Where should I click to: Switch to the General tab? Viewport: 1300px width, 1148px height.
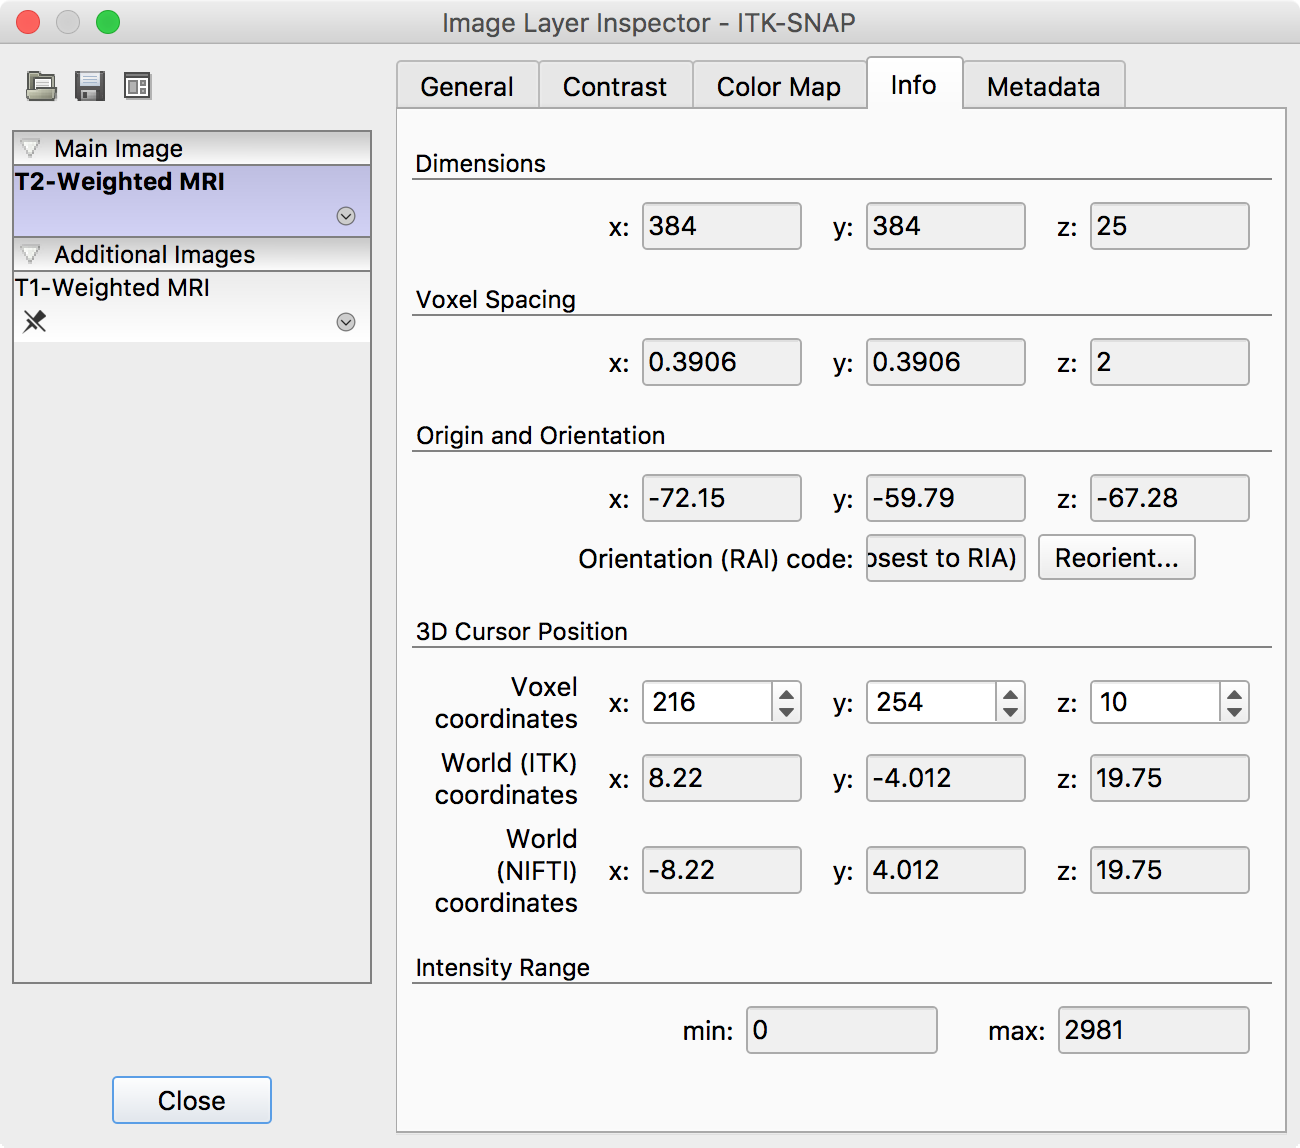point(467,86)
